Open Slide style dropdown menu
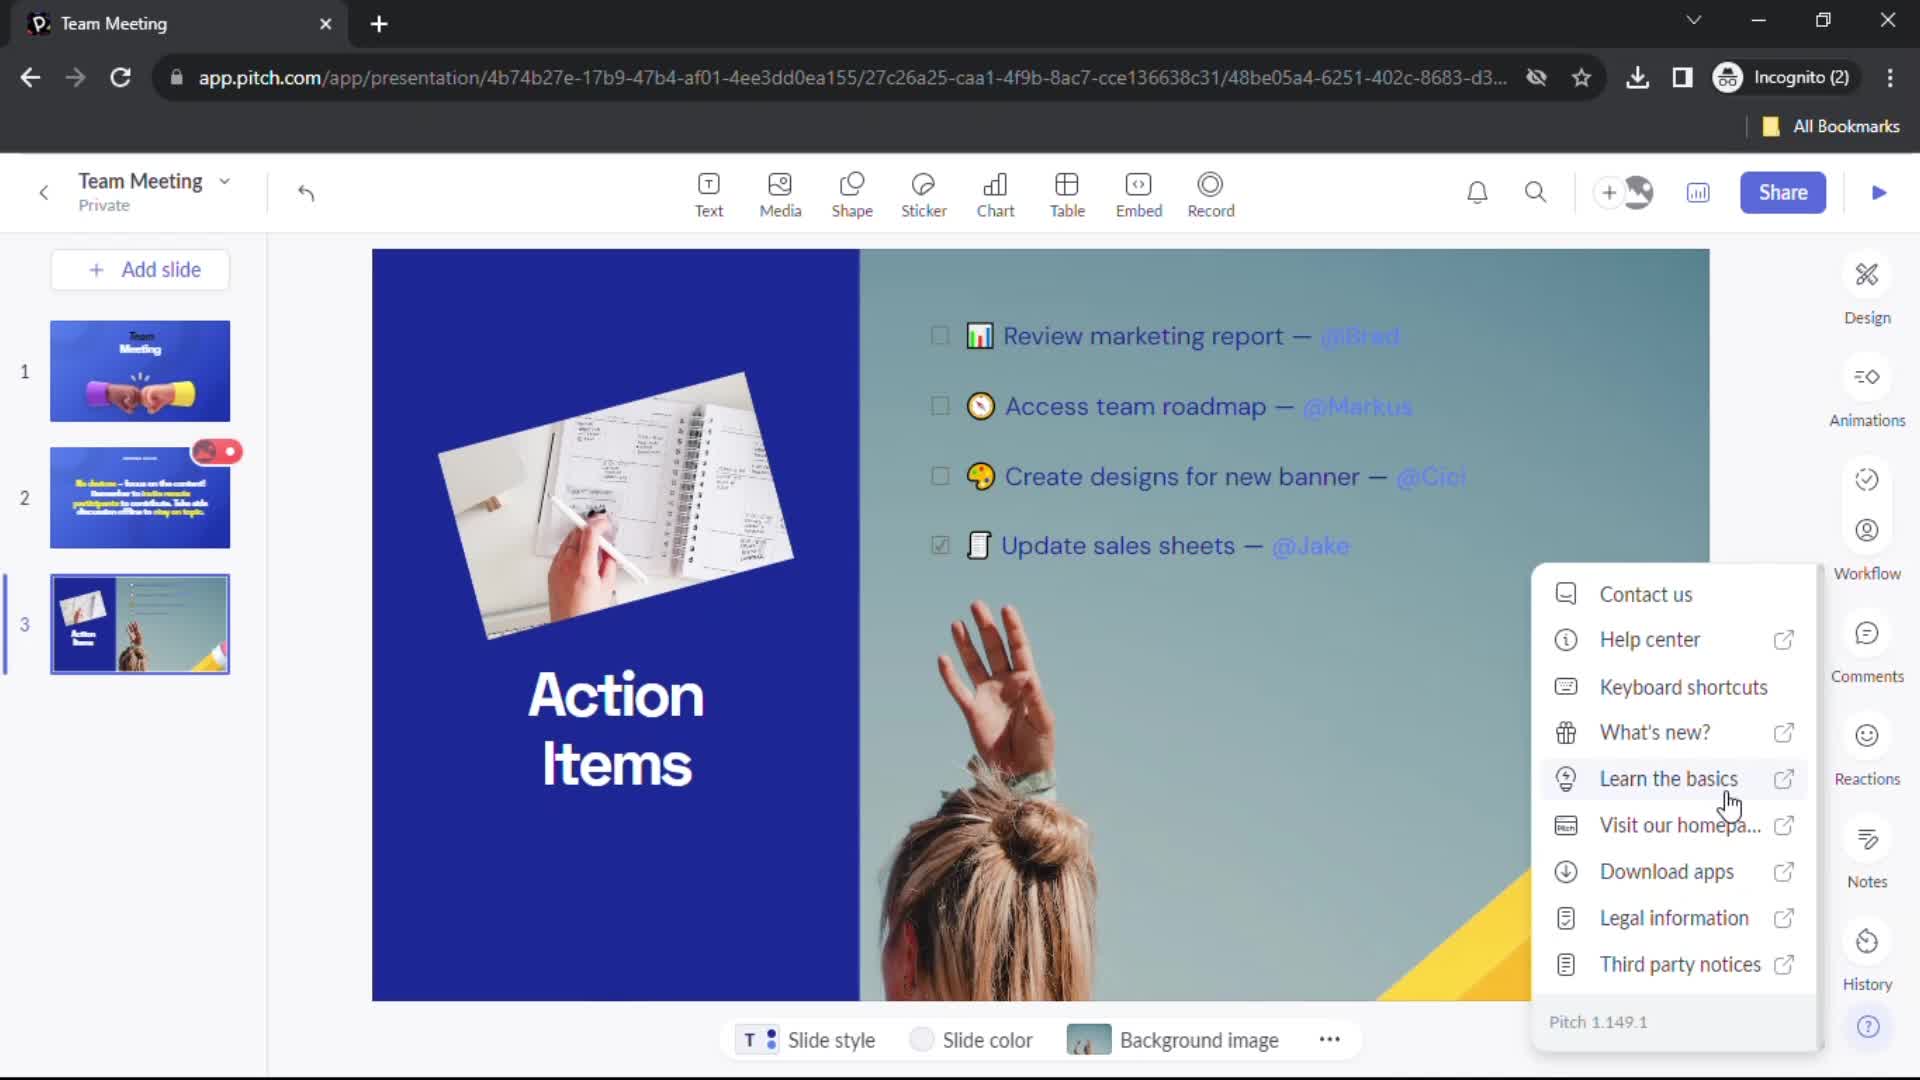This screenshot has width=1920, height=1080. coord(808,1040)
